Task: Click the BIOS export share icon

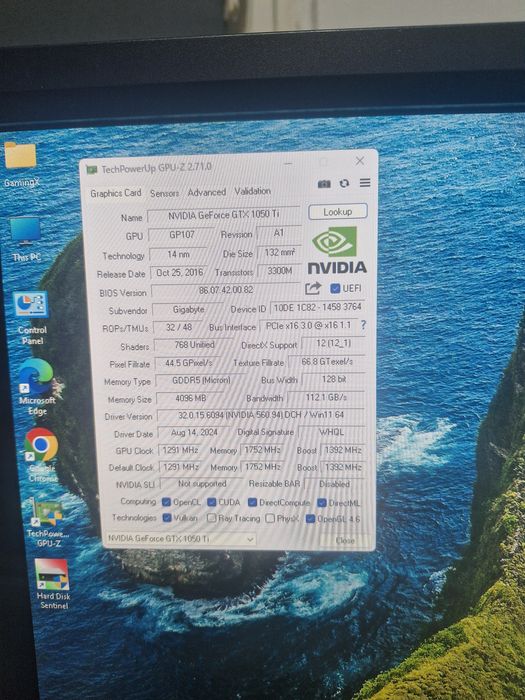Action: (313, 288)
